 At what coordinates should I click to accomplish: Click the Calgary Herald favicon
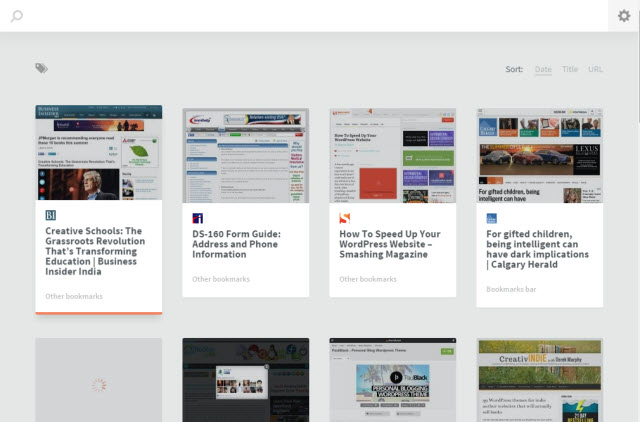click(491, 218)
